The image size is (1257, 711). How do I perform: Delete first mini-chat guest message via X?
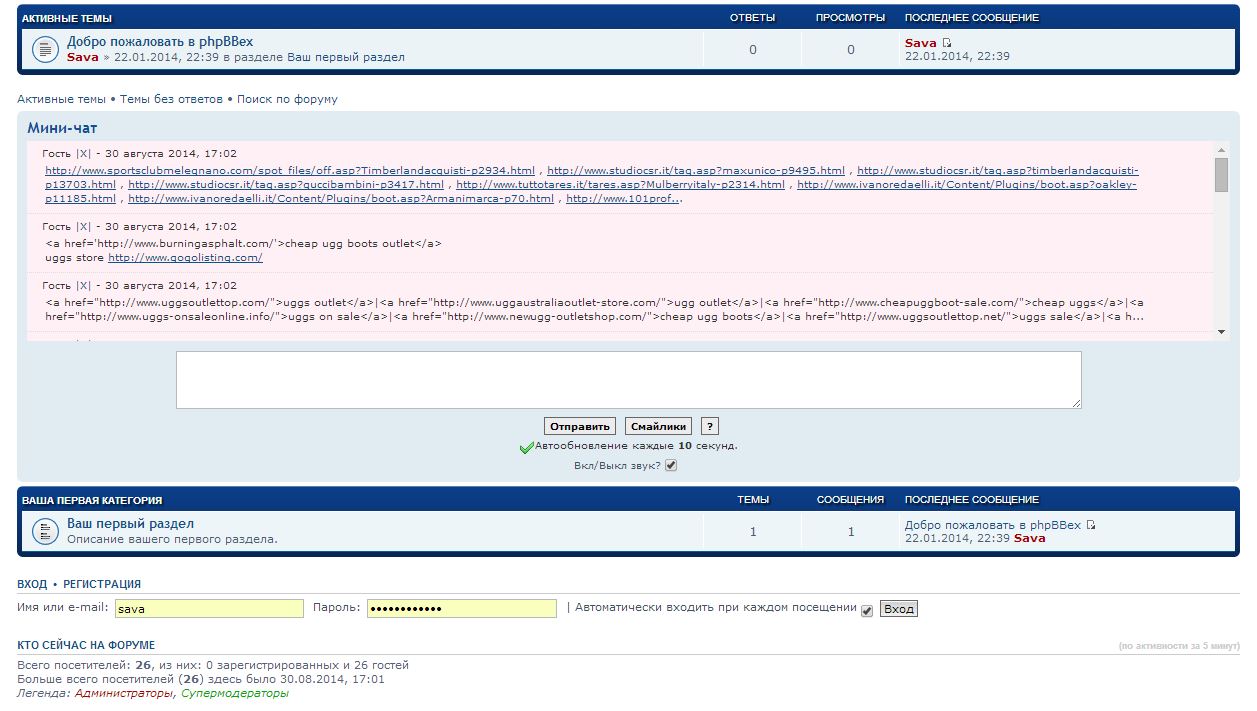pos(83,154)
